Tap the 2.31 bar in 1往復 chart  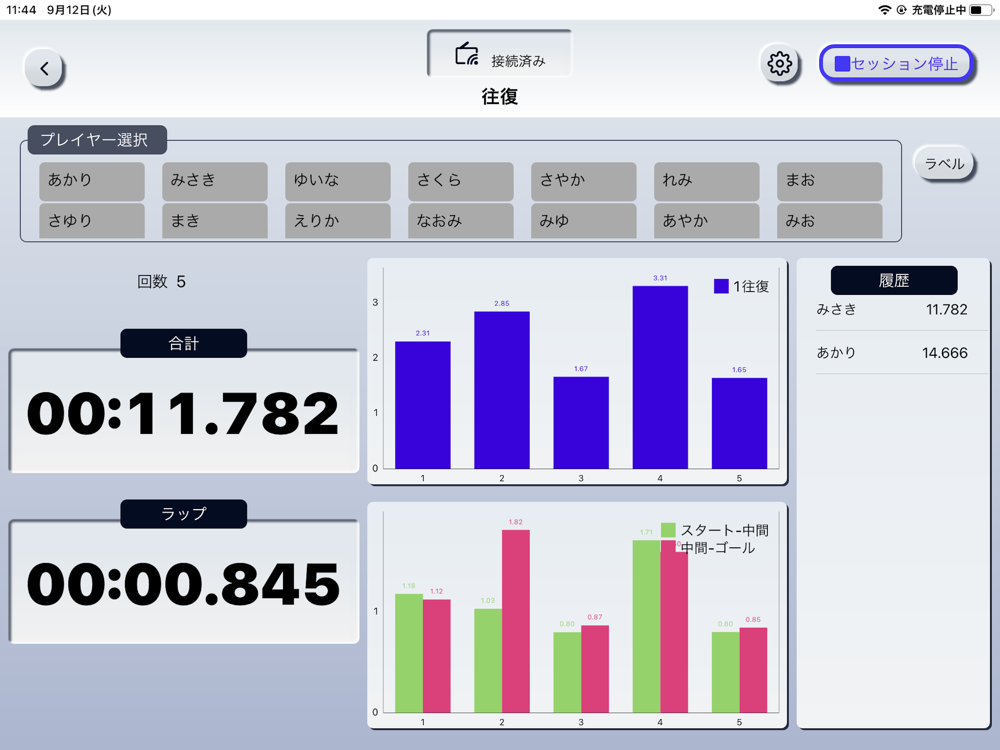(423, 405)
